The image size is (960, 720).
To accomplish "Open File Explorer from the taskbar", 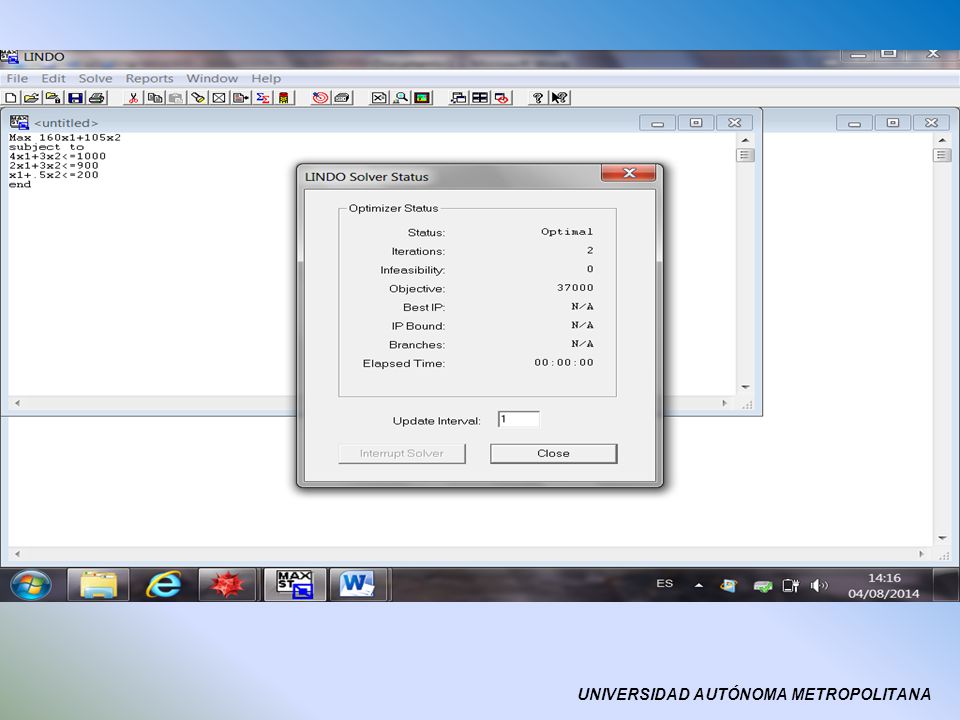I will click(98, 585).
